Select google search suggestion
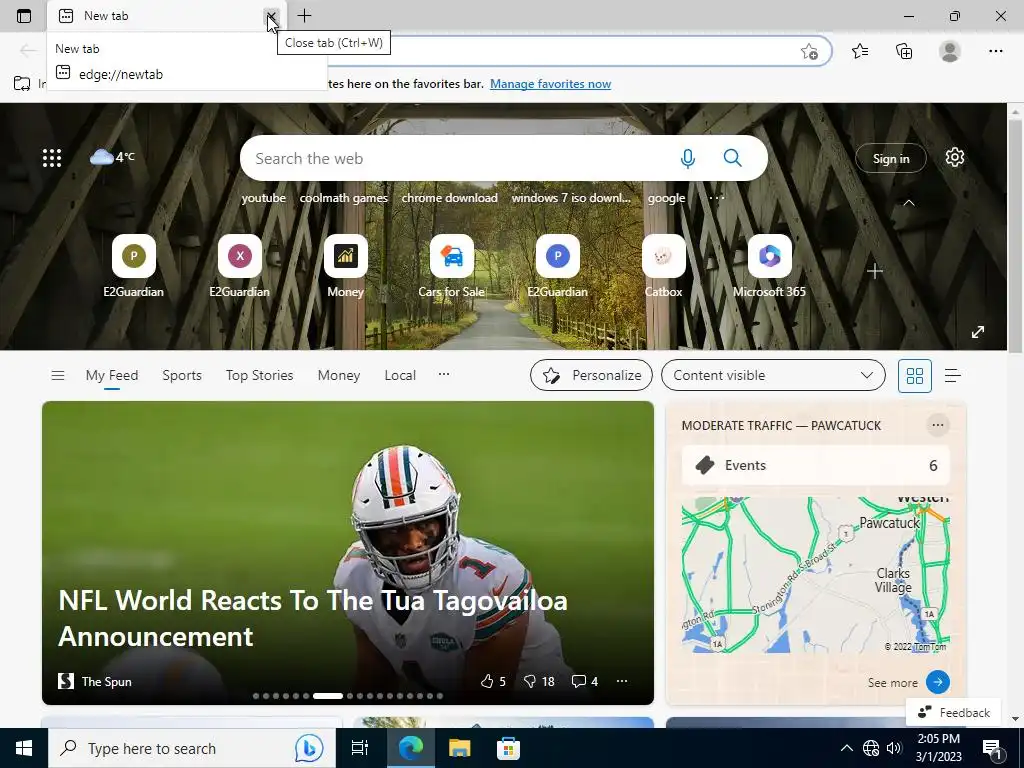The width and height of the screenshot is (1024, 768). coord(666,198)
